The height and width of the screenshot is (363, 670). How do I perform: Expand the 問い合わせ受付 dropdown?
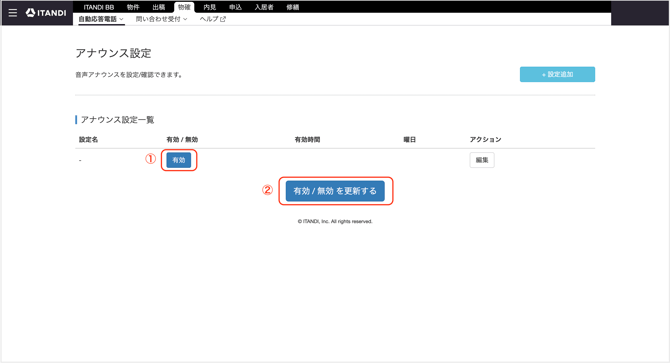pyautogui.click(x=162, y=19)
